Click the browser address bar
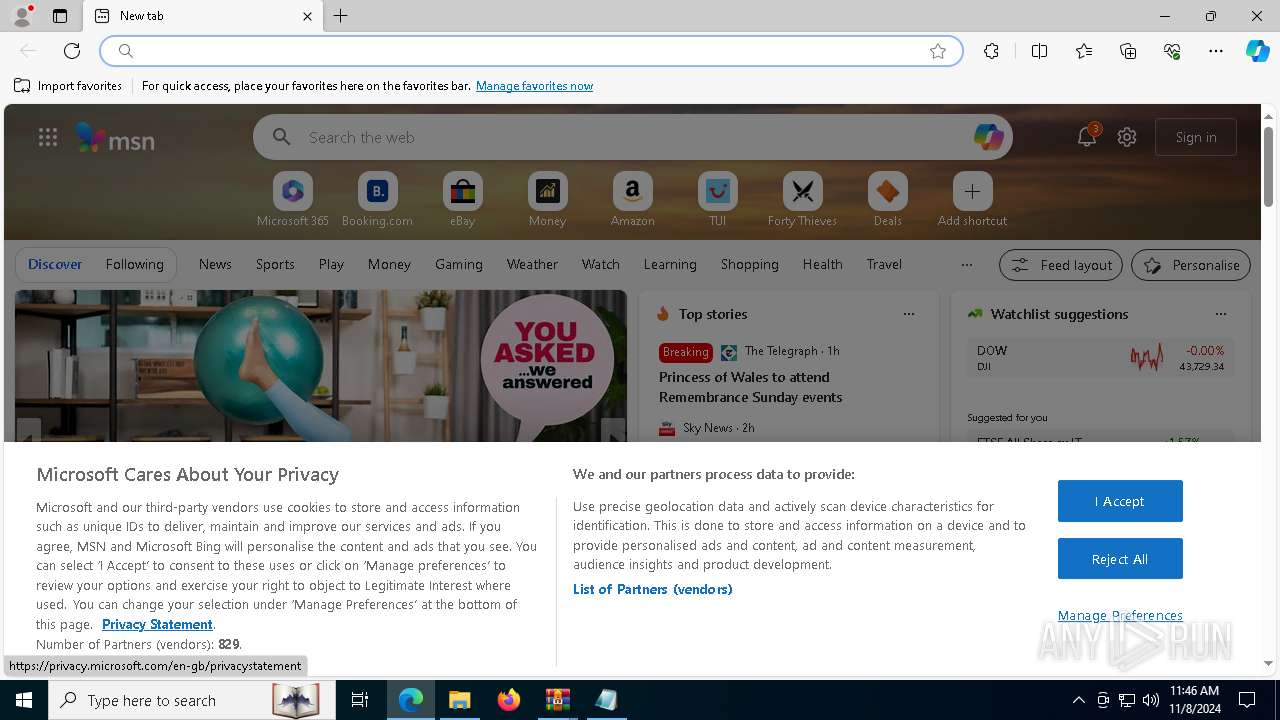 (x=530, y=51)
